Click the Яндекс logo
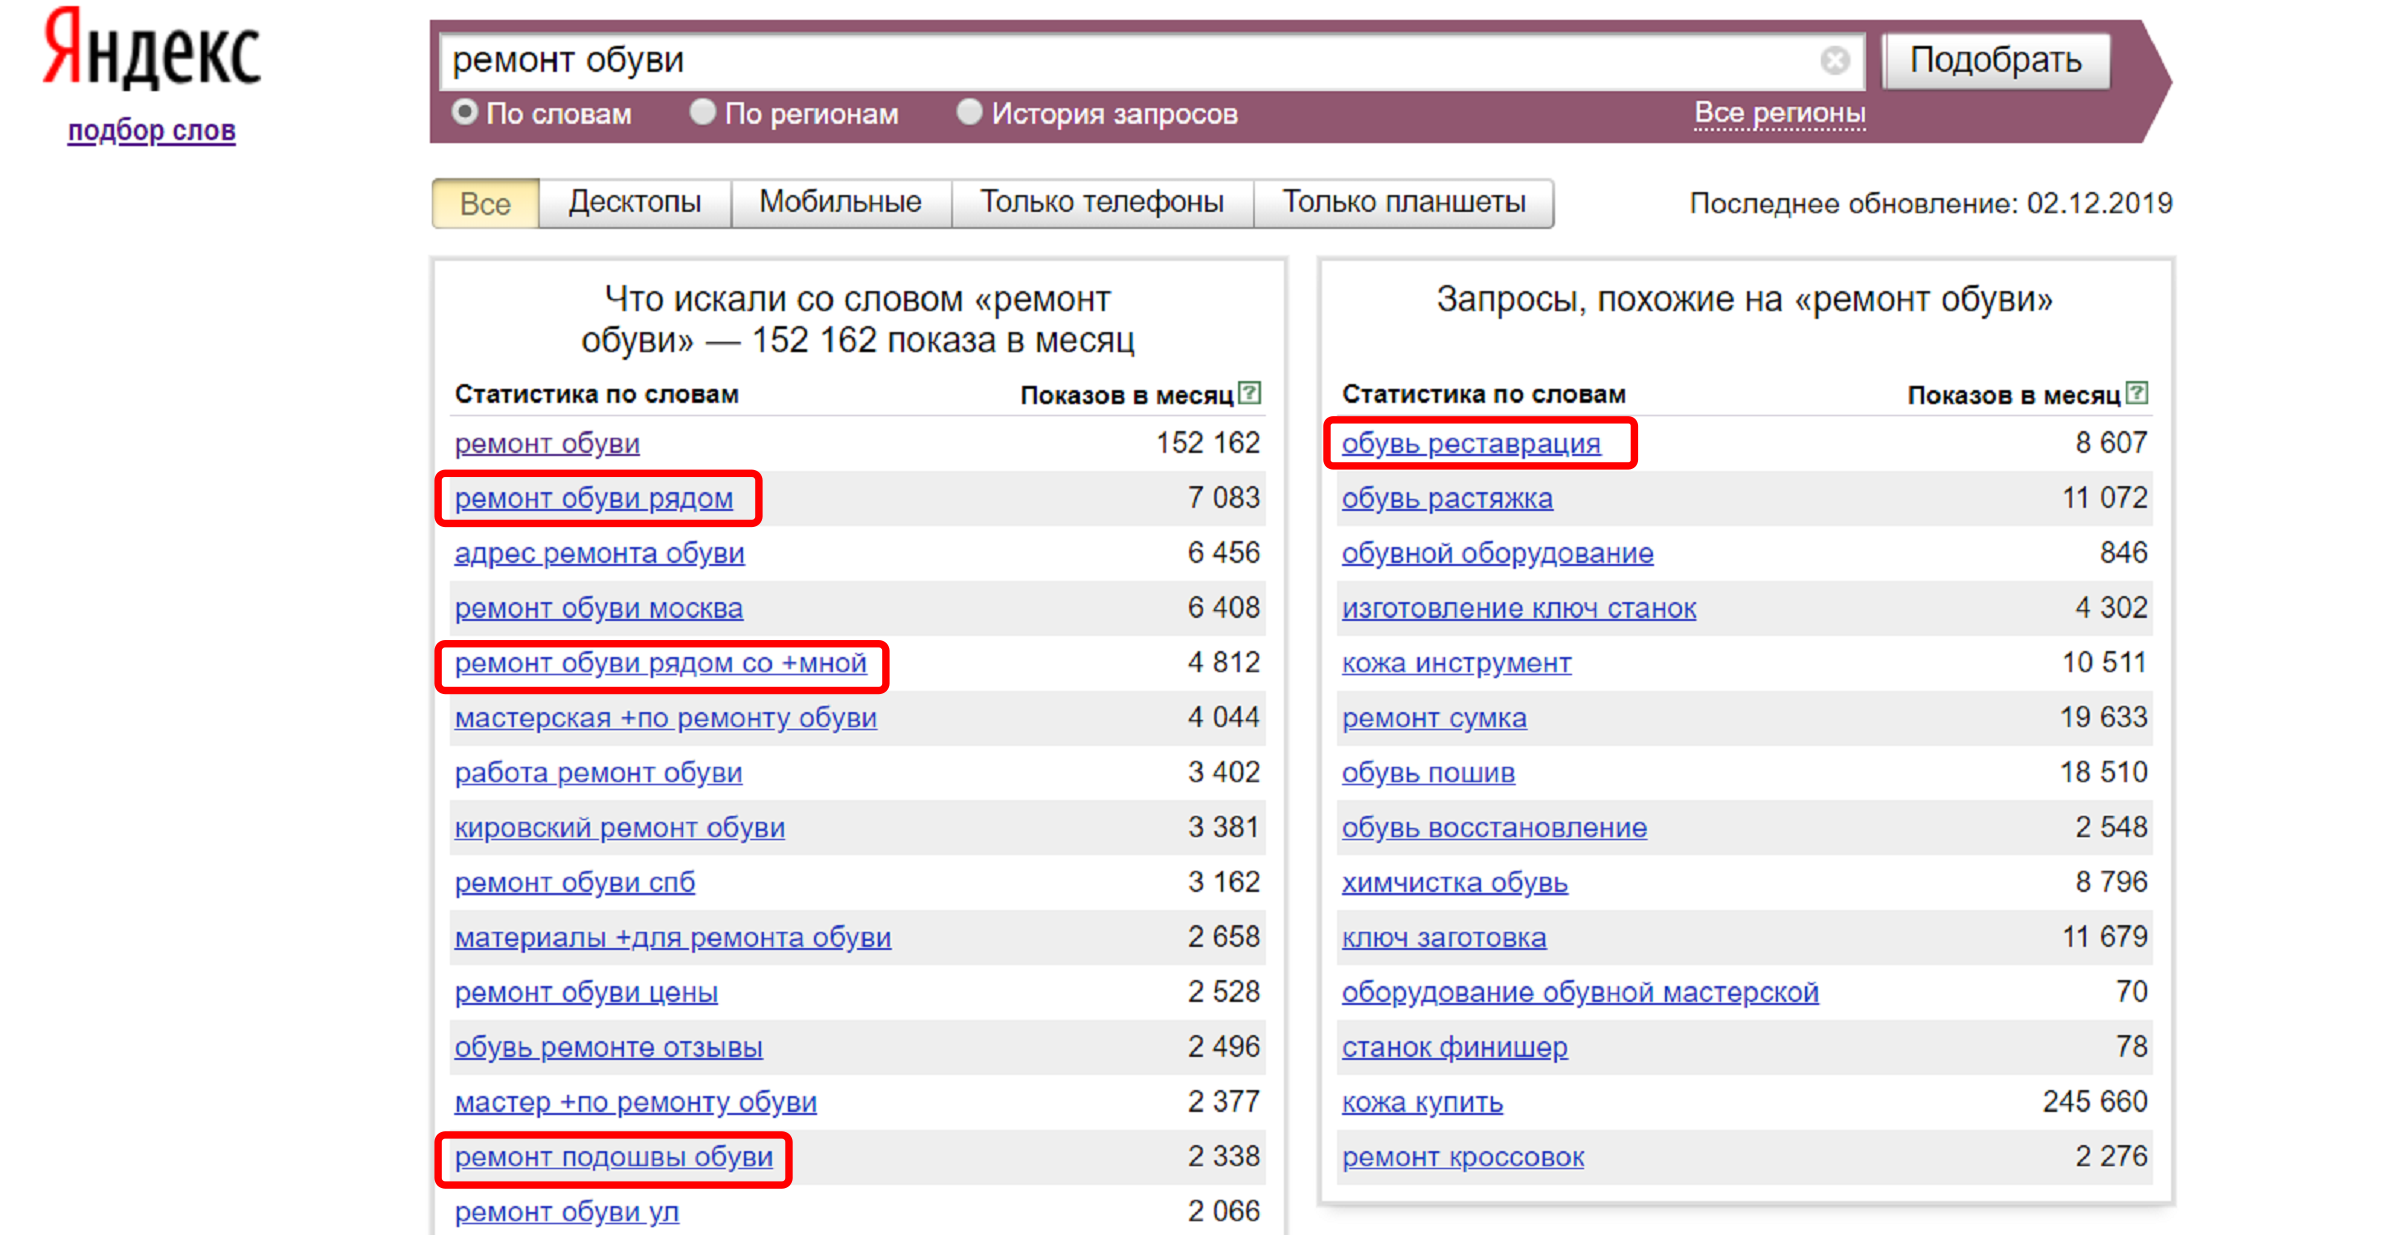Viewport: 2400px width, 1235px height. [x=152, y=47]
